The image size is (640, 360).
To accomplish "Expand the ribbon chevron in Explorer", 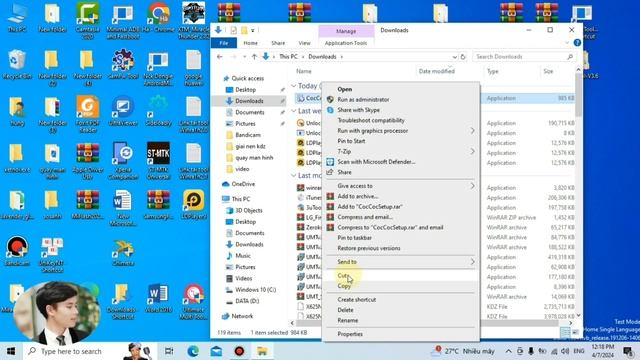I will click(x=567, y=42).
